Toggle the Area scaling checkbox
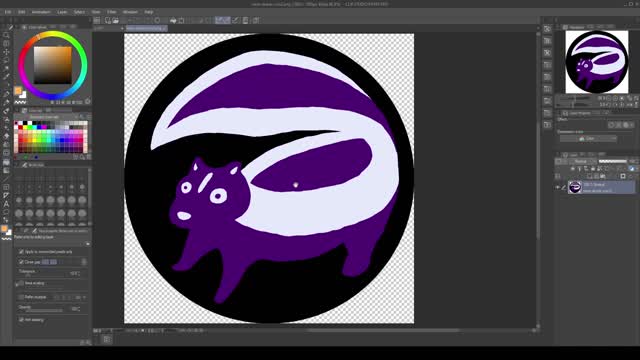The image size is (640, 360). 21,283
